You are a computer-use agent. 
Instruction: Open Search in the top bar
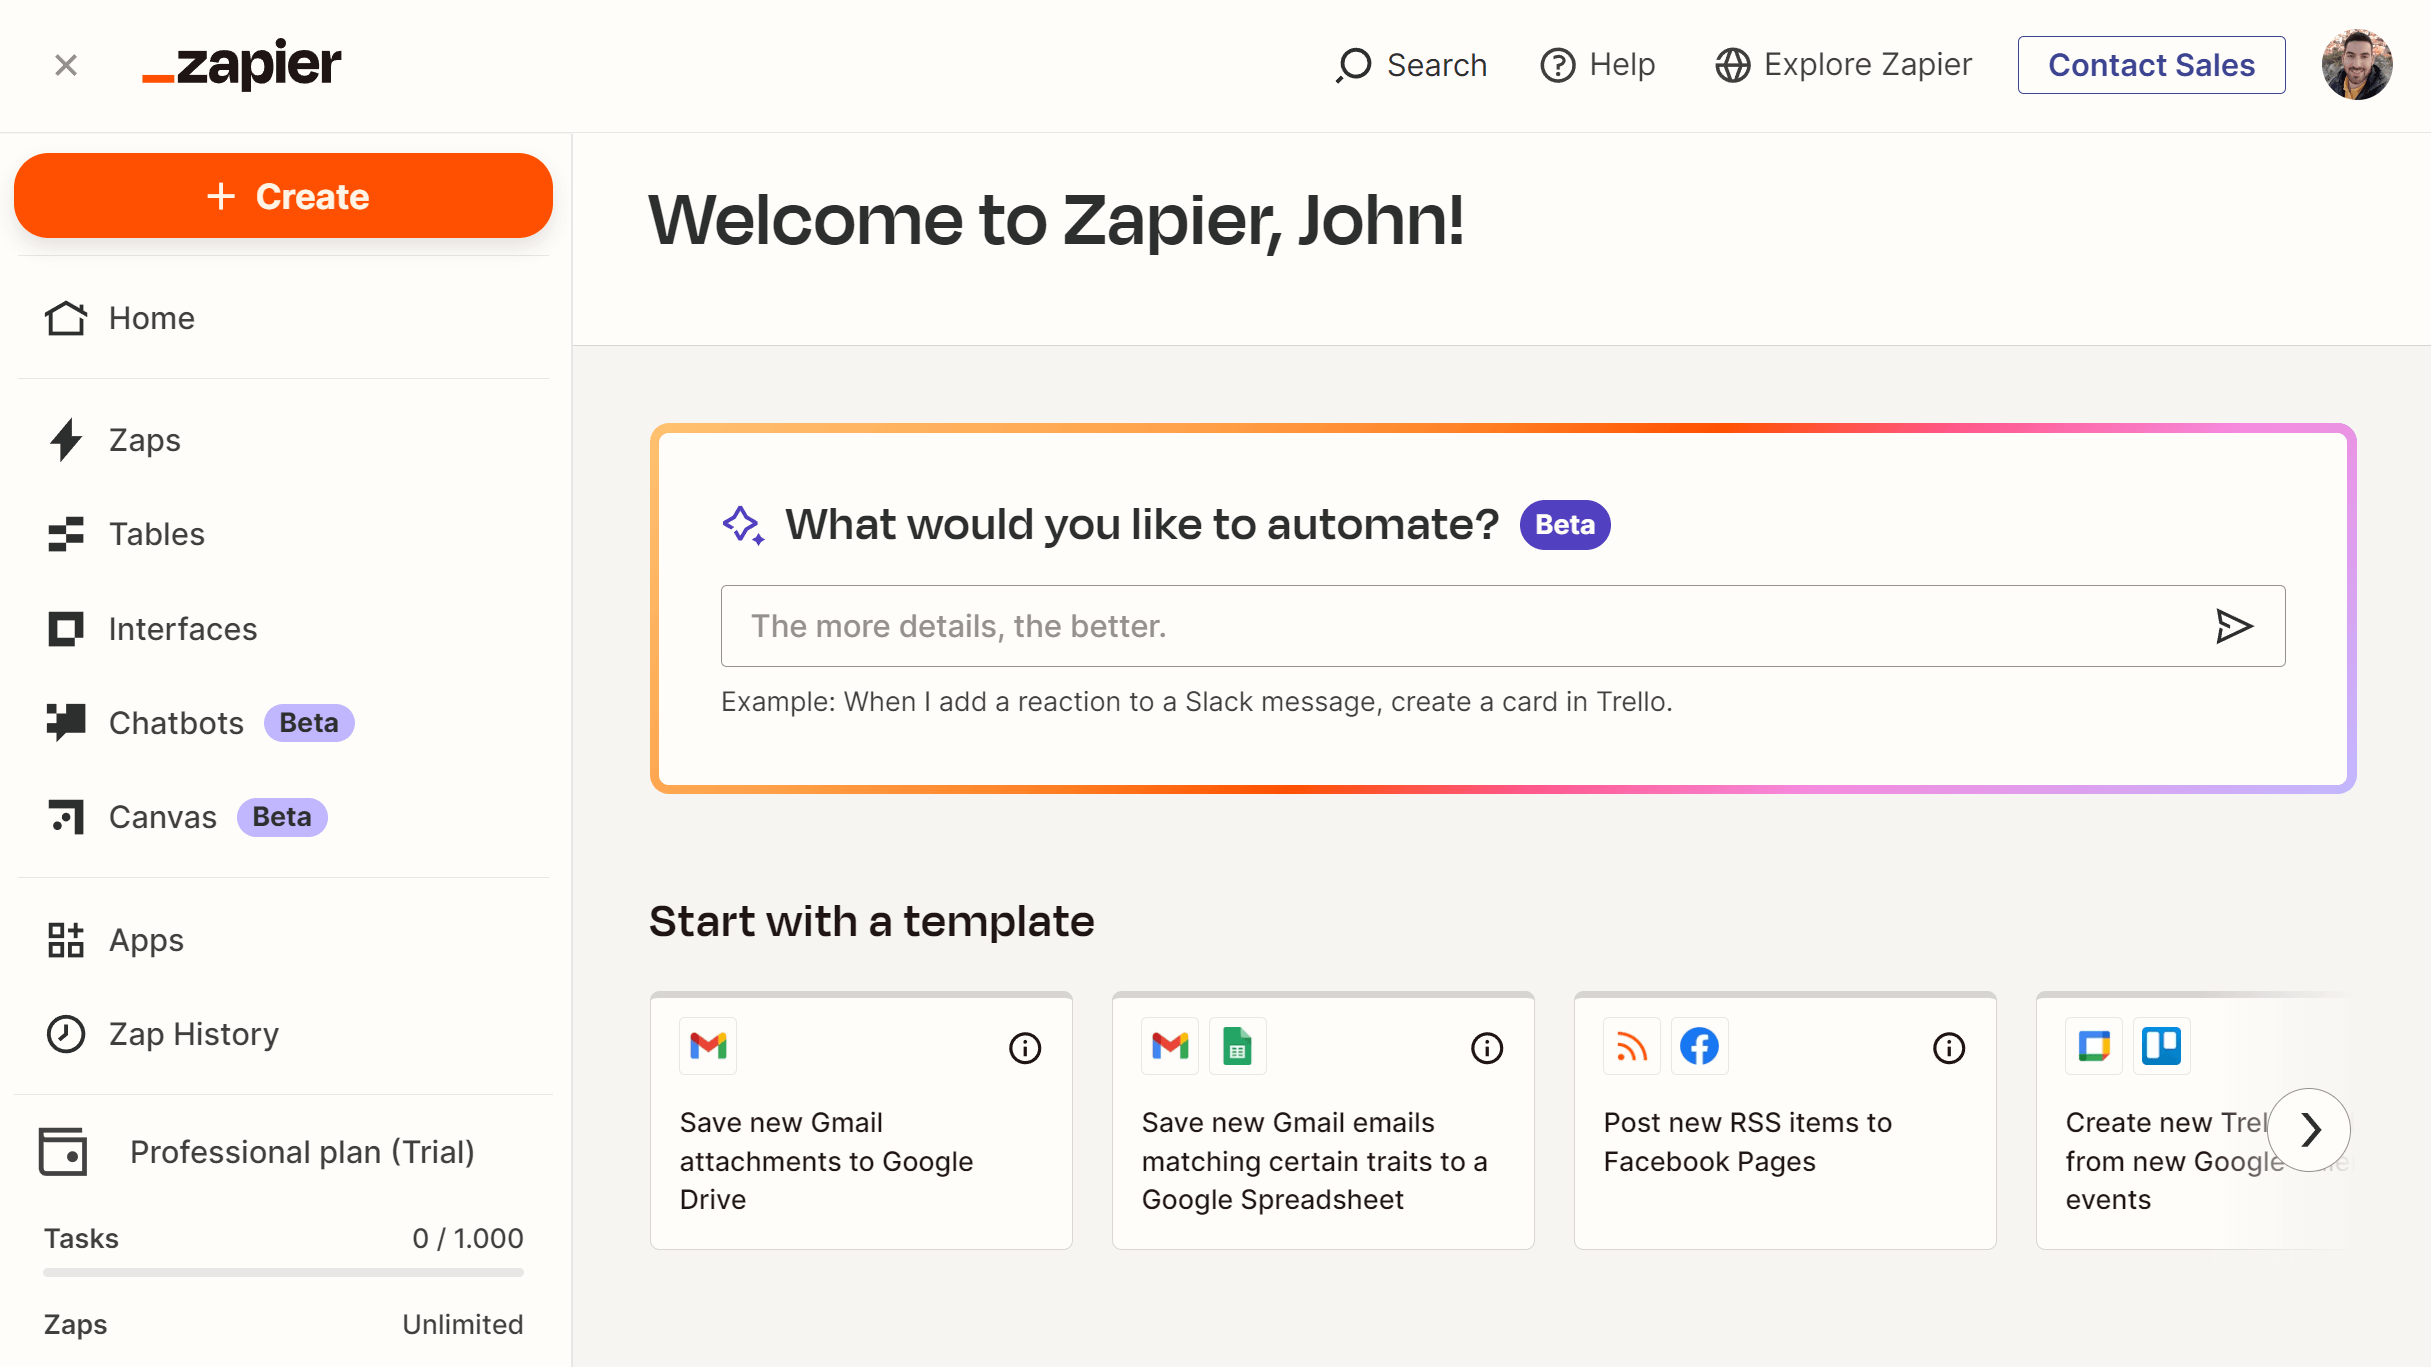coord(1411,65)
